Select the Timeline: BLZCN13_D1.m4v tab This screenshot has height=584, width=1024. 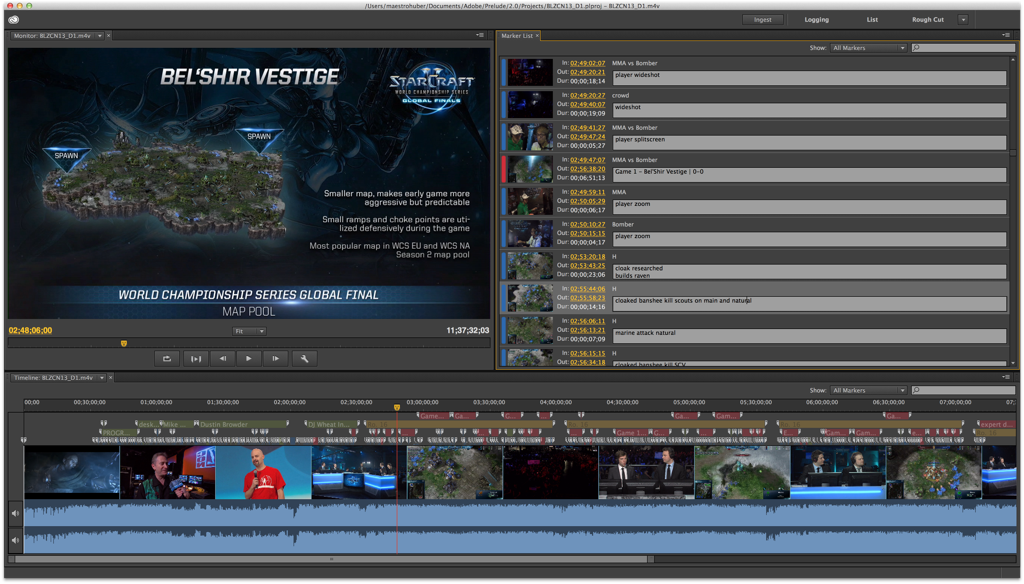[x=54, y=378]
